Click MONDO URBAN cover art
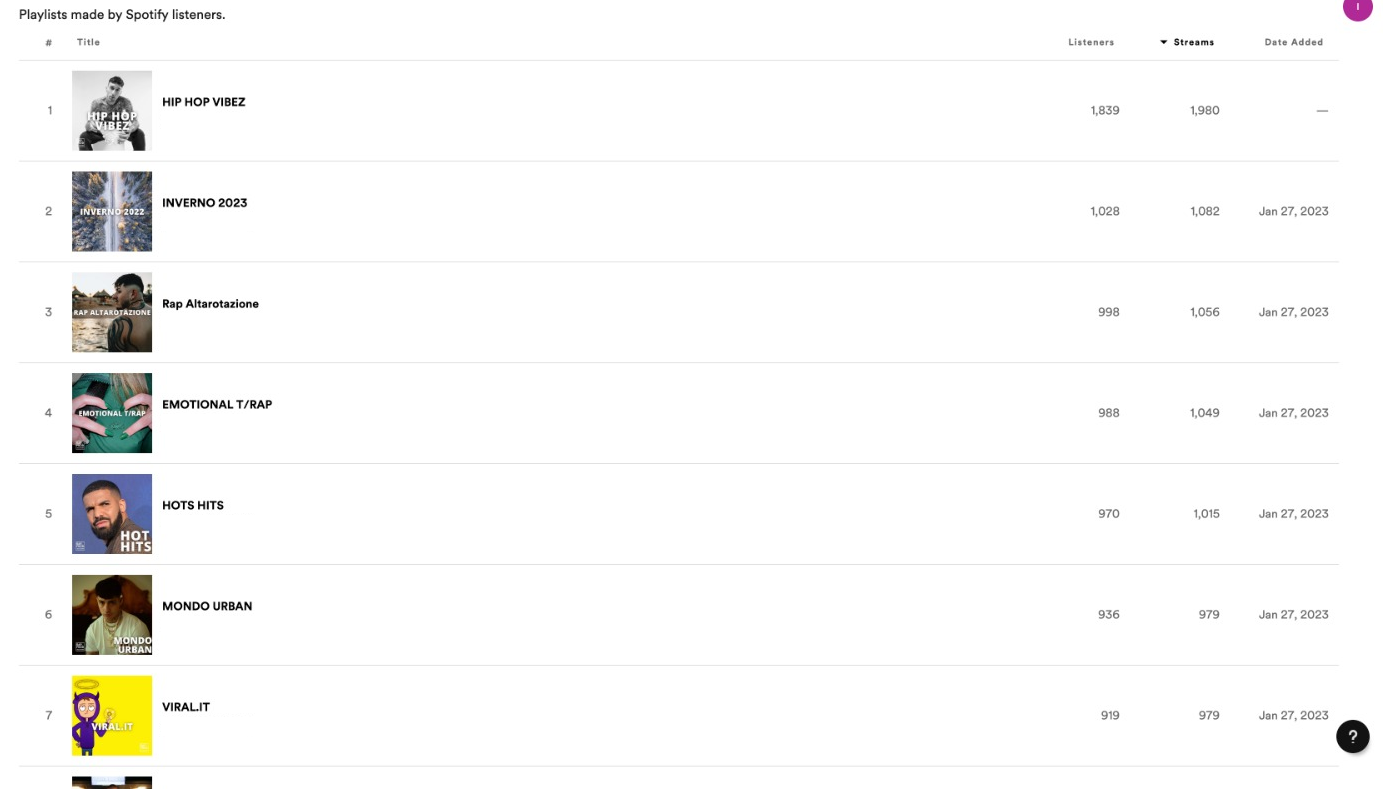 point(112,615)
